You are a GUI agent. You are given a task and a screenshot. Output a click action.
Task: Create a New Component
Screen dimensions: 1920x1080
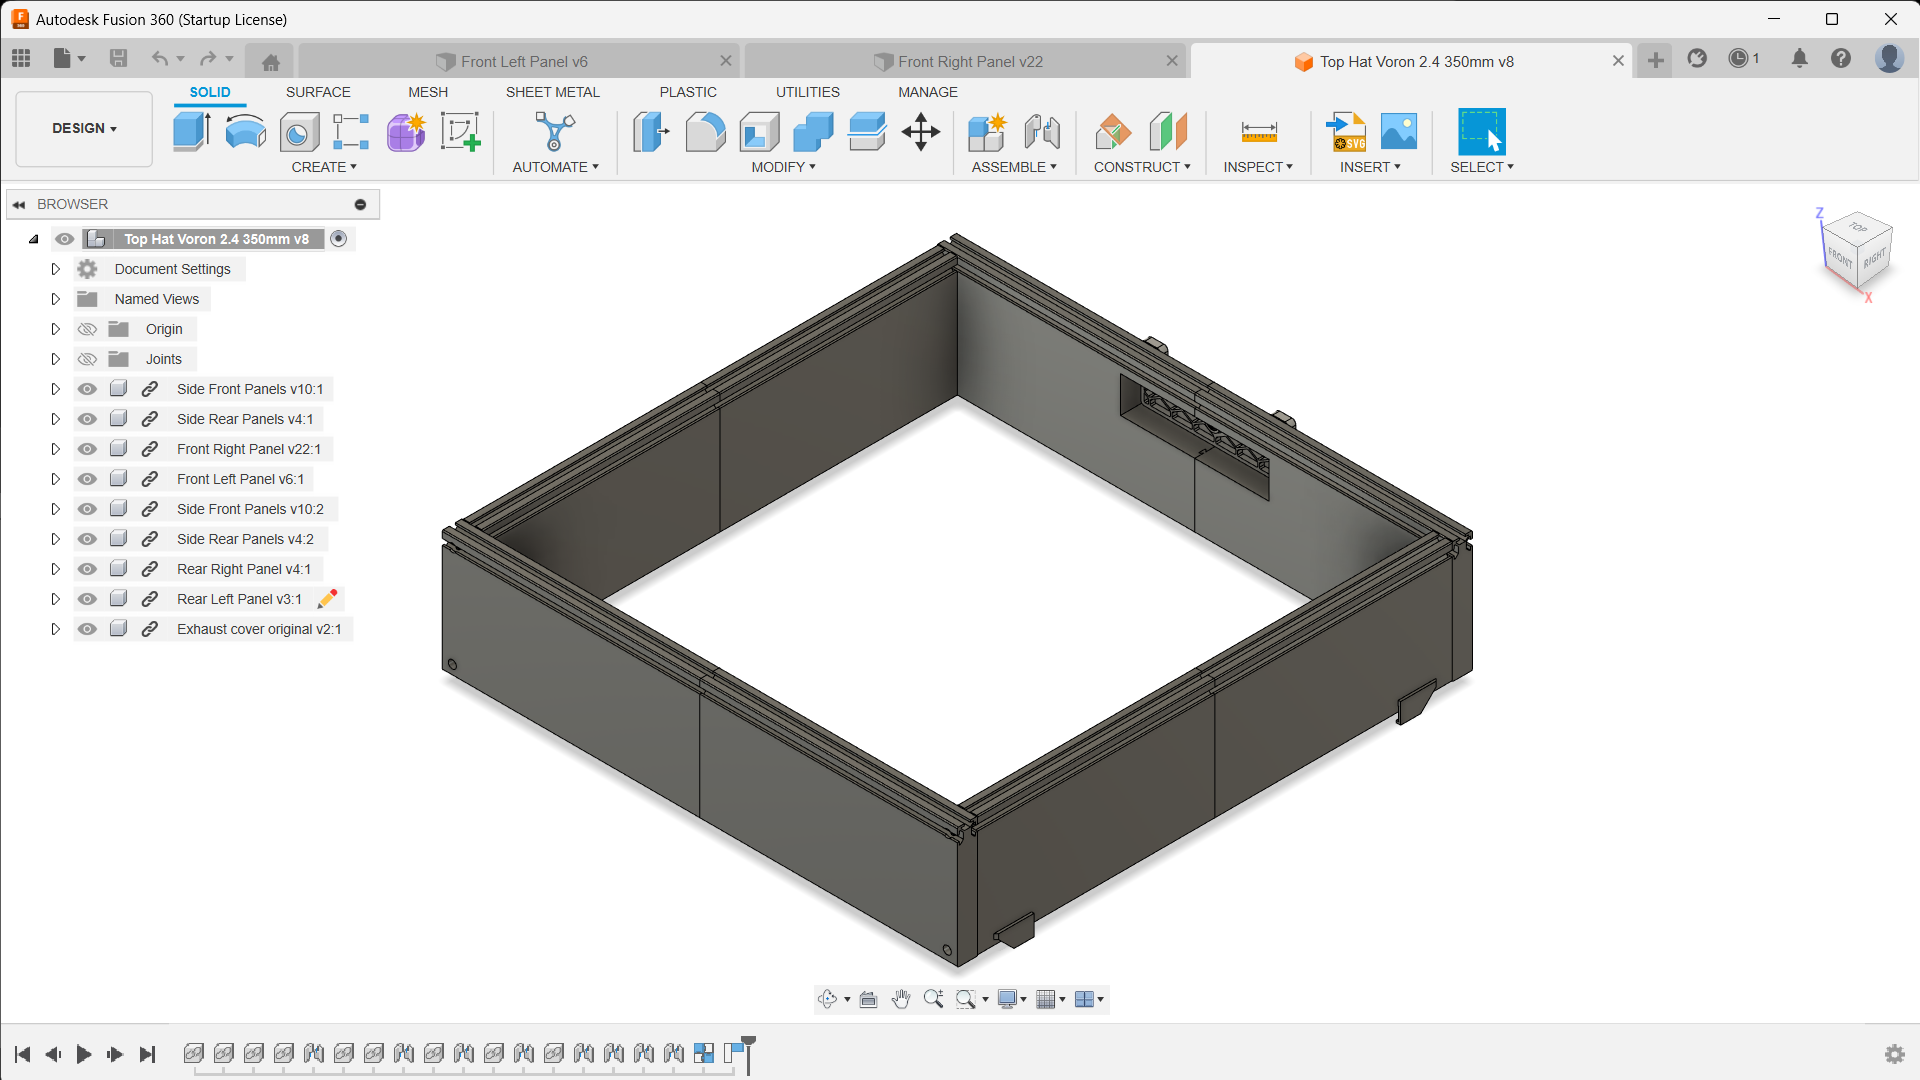[986, 131]
